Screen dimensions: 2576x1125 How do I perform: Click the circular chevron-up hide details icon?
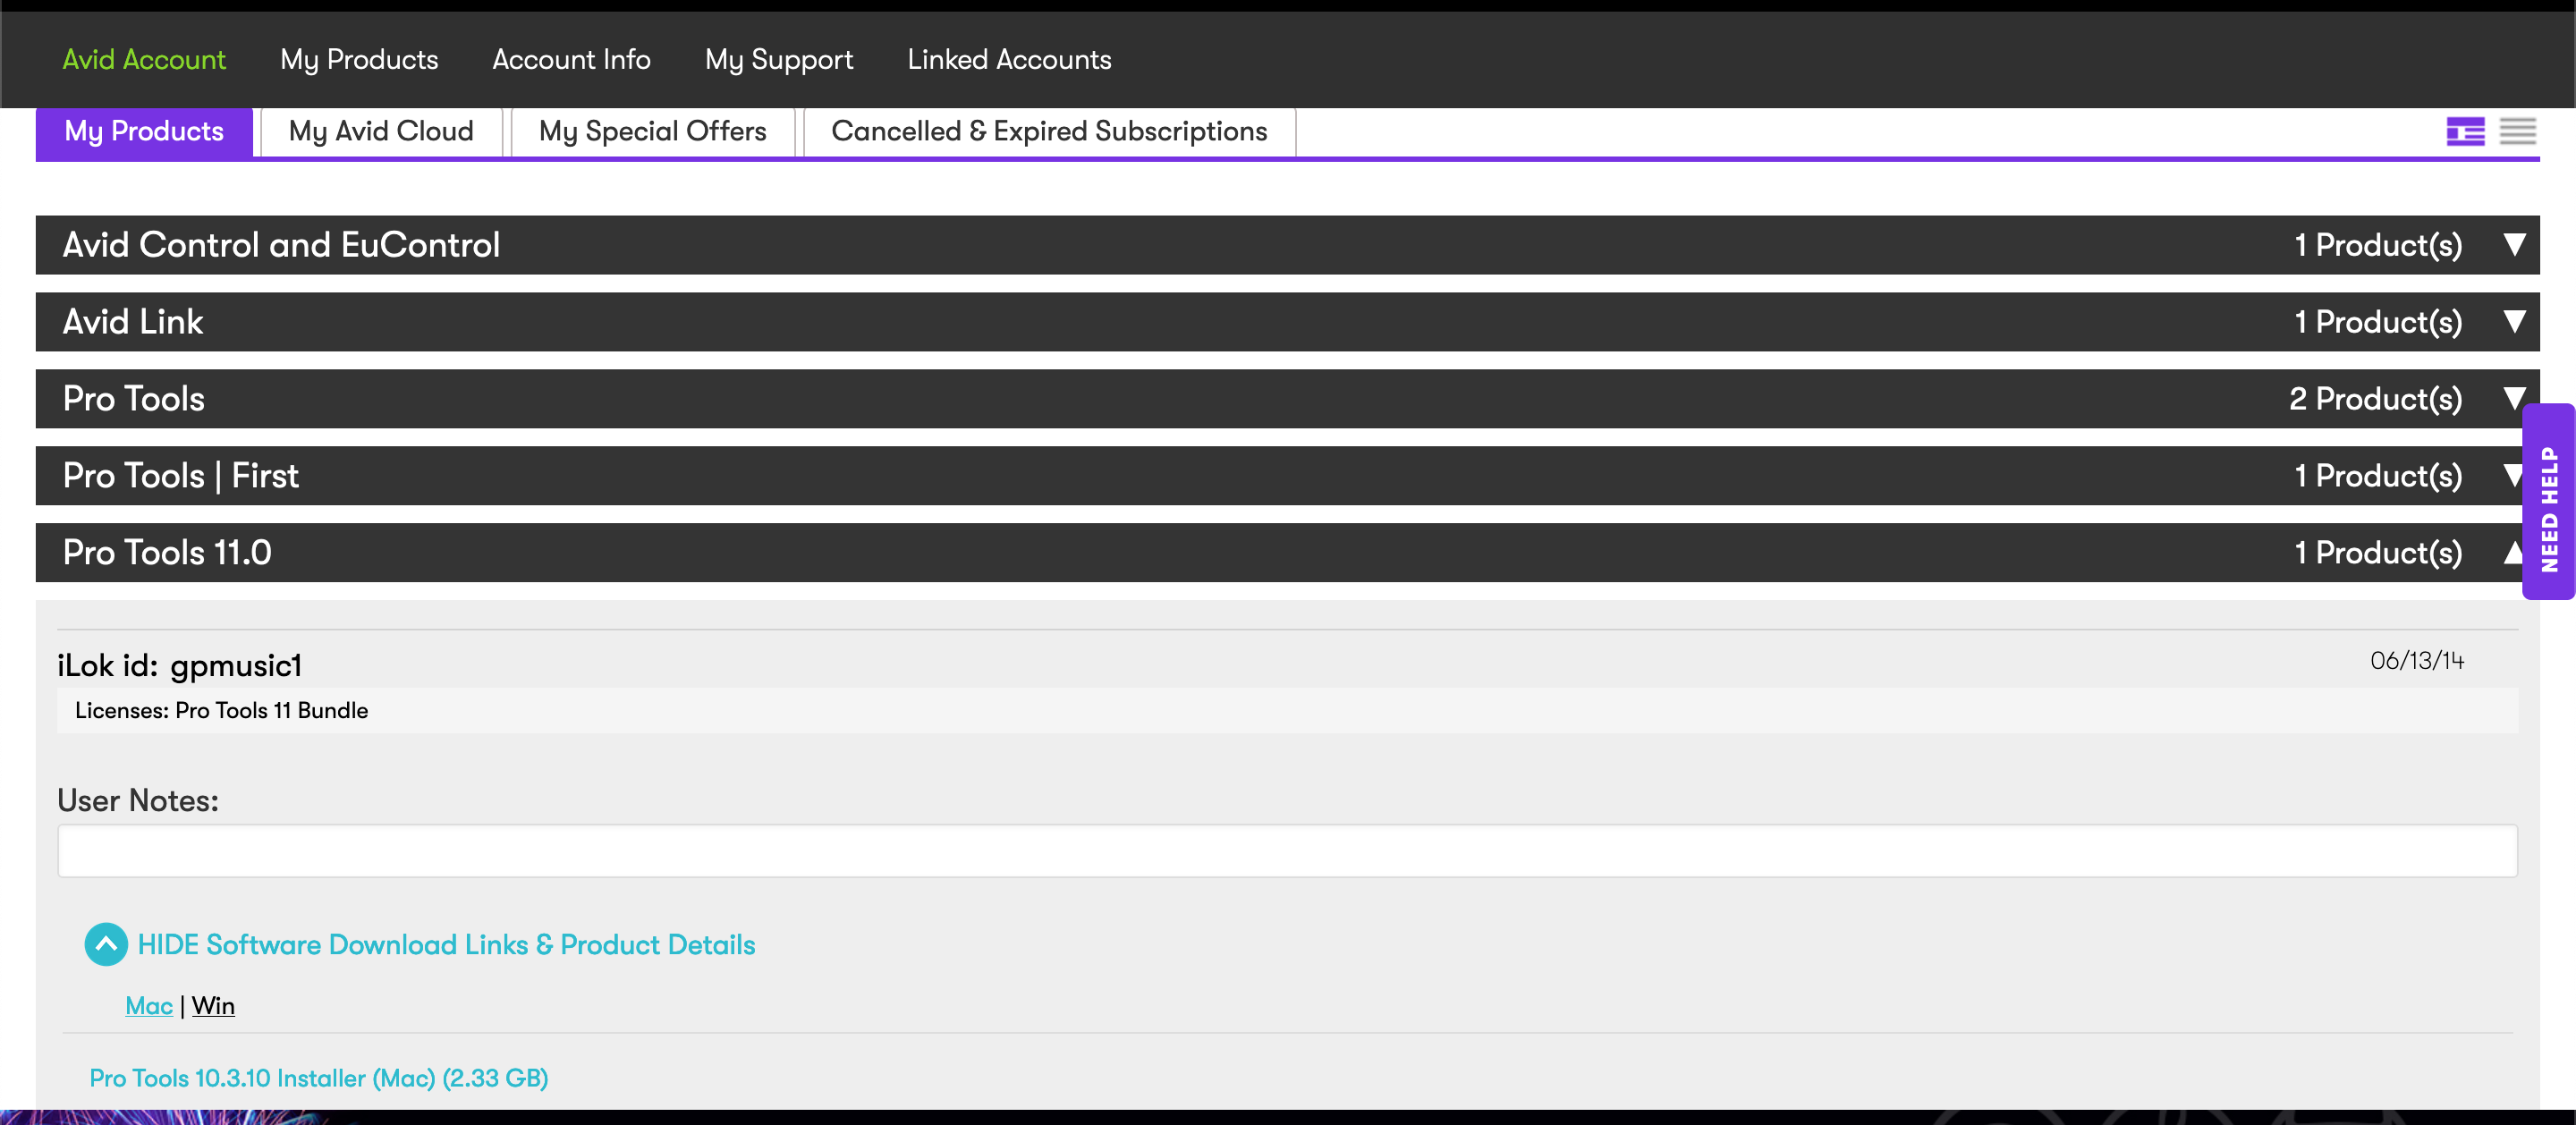coord(106,944)
